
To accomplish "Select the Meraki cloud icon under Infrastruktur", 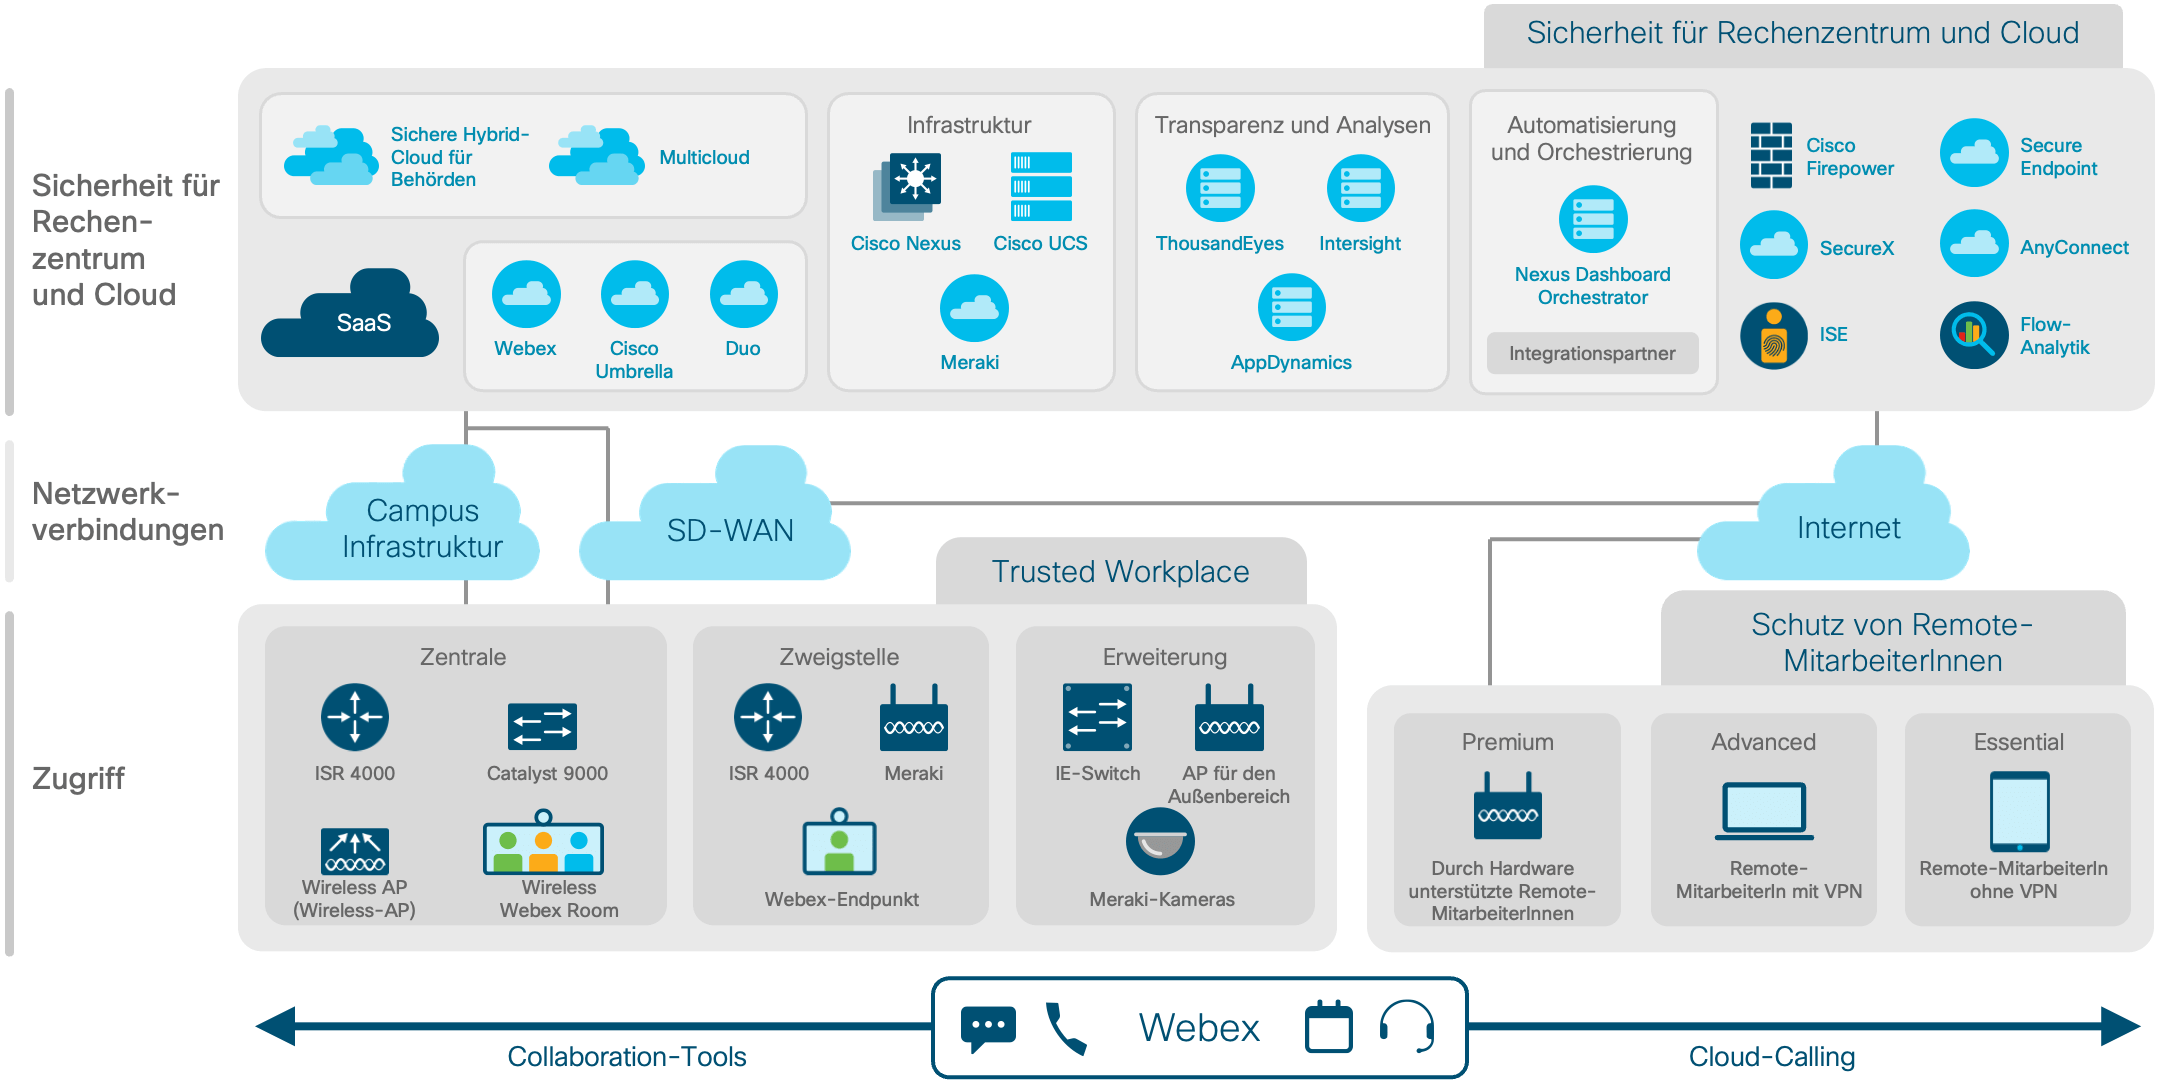I will (974, 308).
